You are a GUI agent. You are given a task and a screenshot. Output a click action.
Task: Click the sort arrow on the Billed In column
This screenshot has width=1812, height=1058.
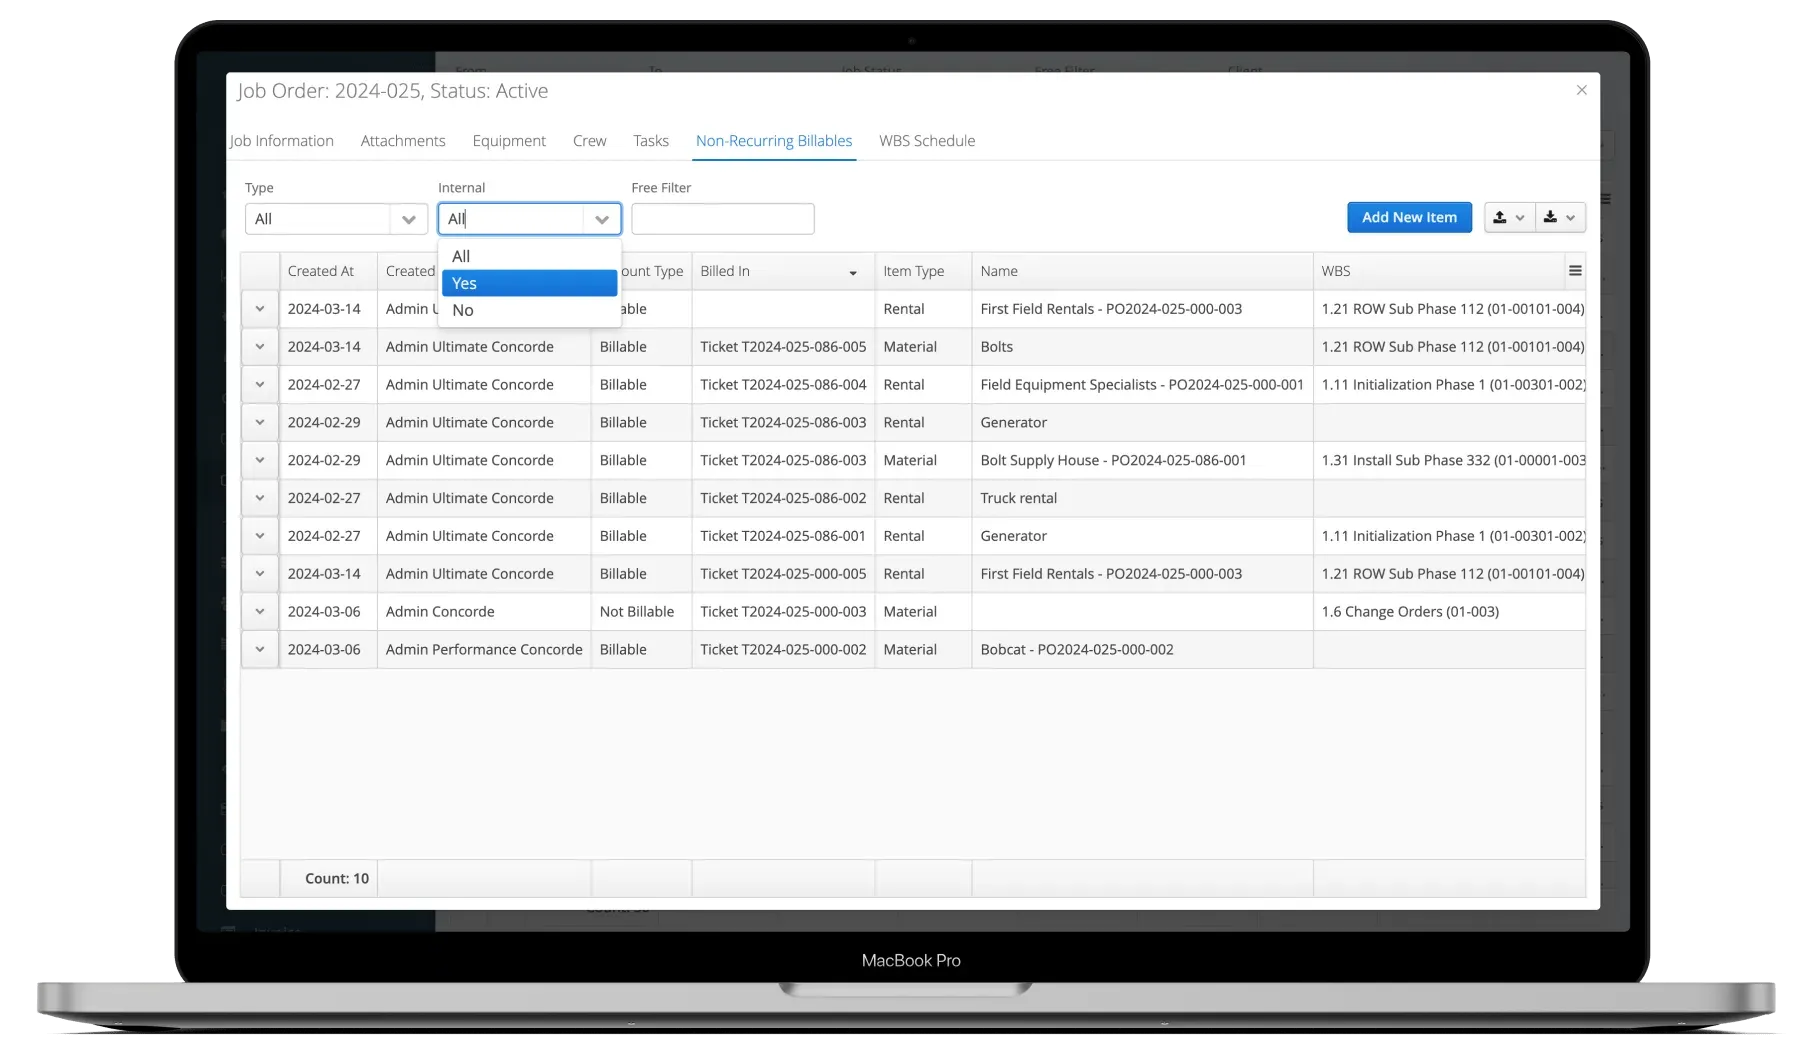[853, 272]
